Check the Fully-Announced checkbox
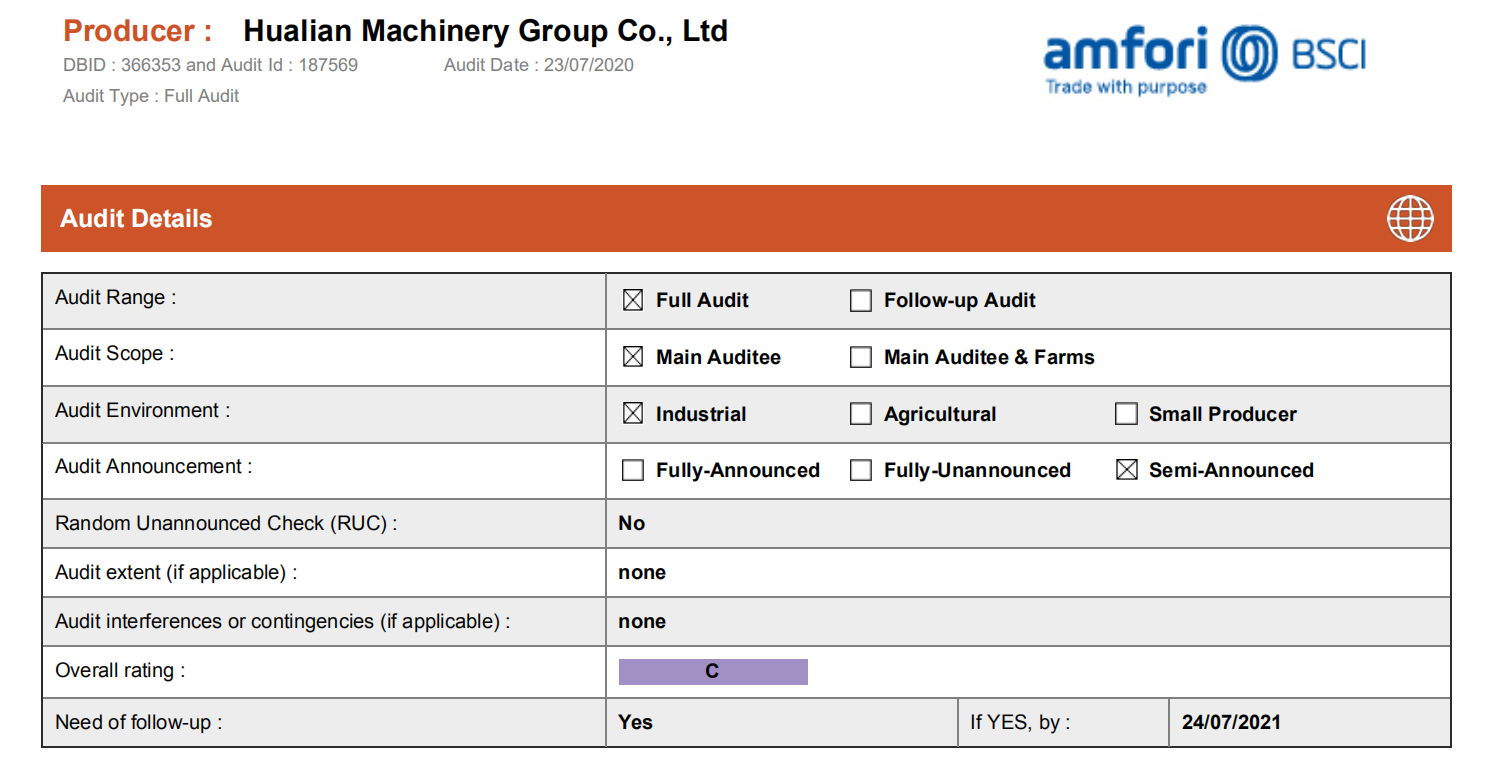Image resolution: width=1510 pixels, height=758 pixels. [x=633, y=470]
